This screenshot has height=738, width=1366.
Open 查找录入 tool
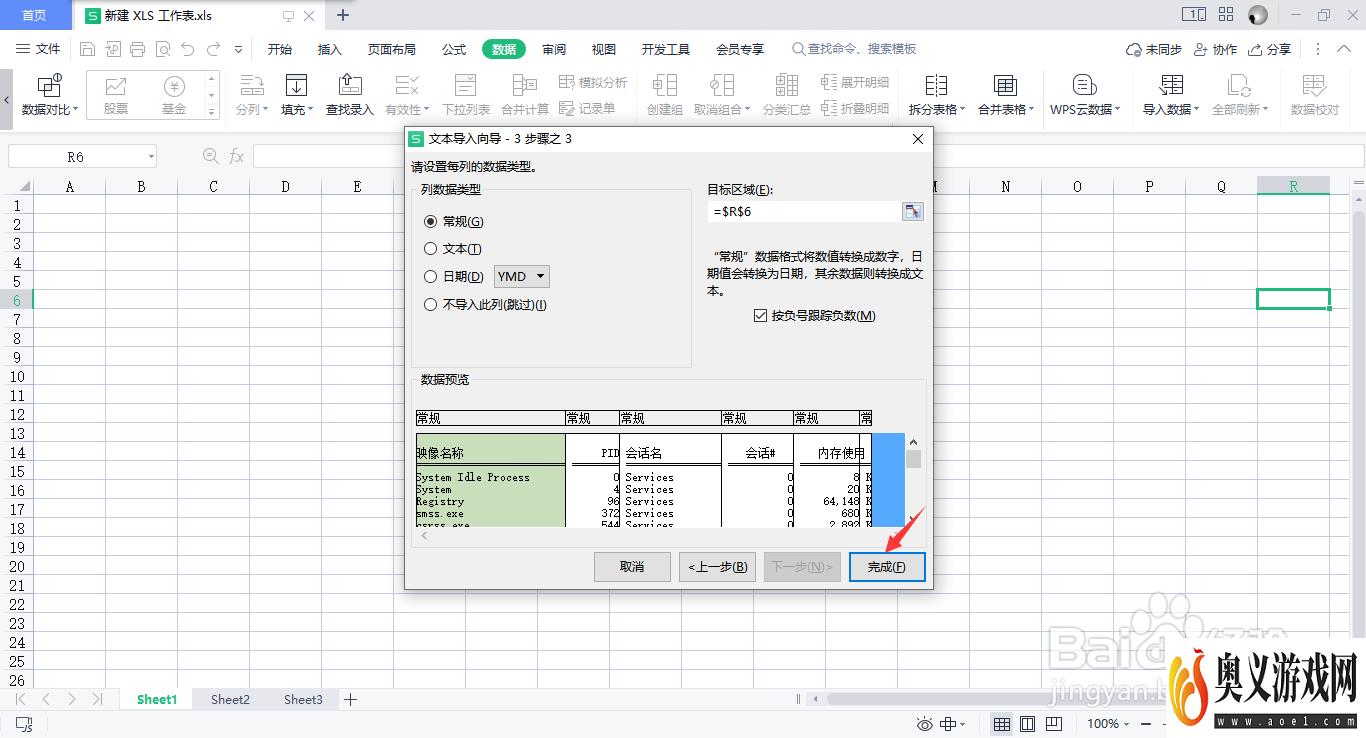(x=350, y=96)
